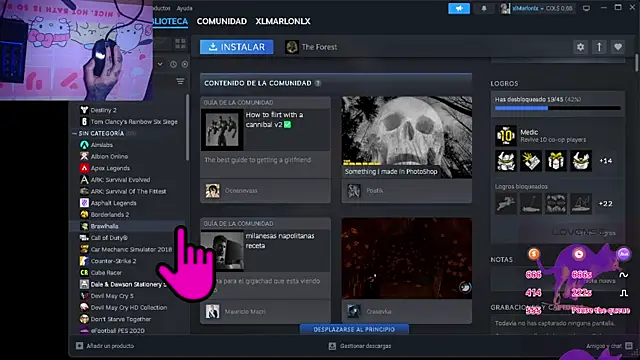
Task: Open the notifications bell icon
Action: pyautogui.click(x=484, y=8)
